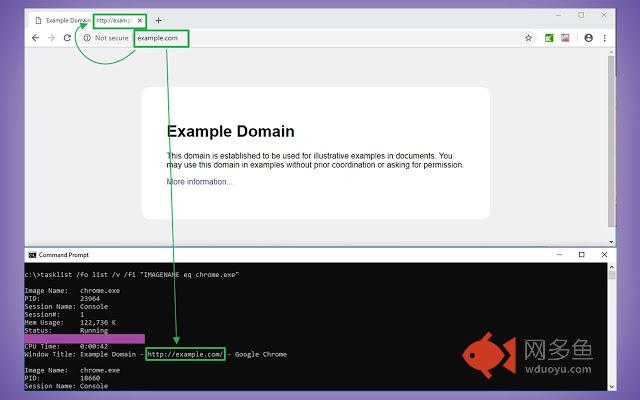Switch to the http://examp... tab
Screen dimensions: 640x400
[118, 20]
